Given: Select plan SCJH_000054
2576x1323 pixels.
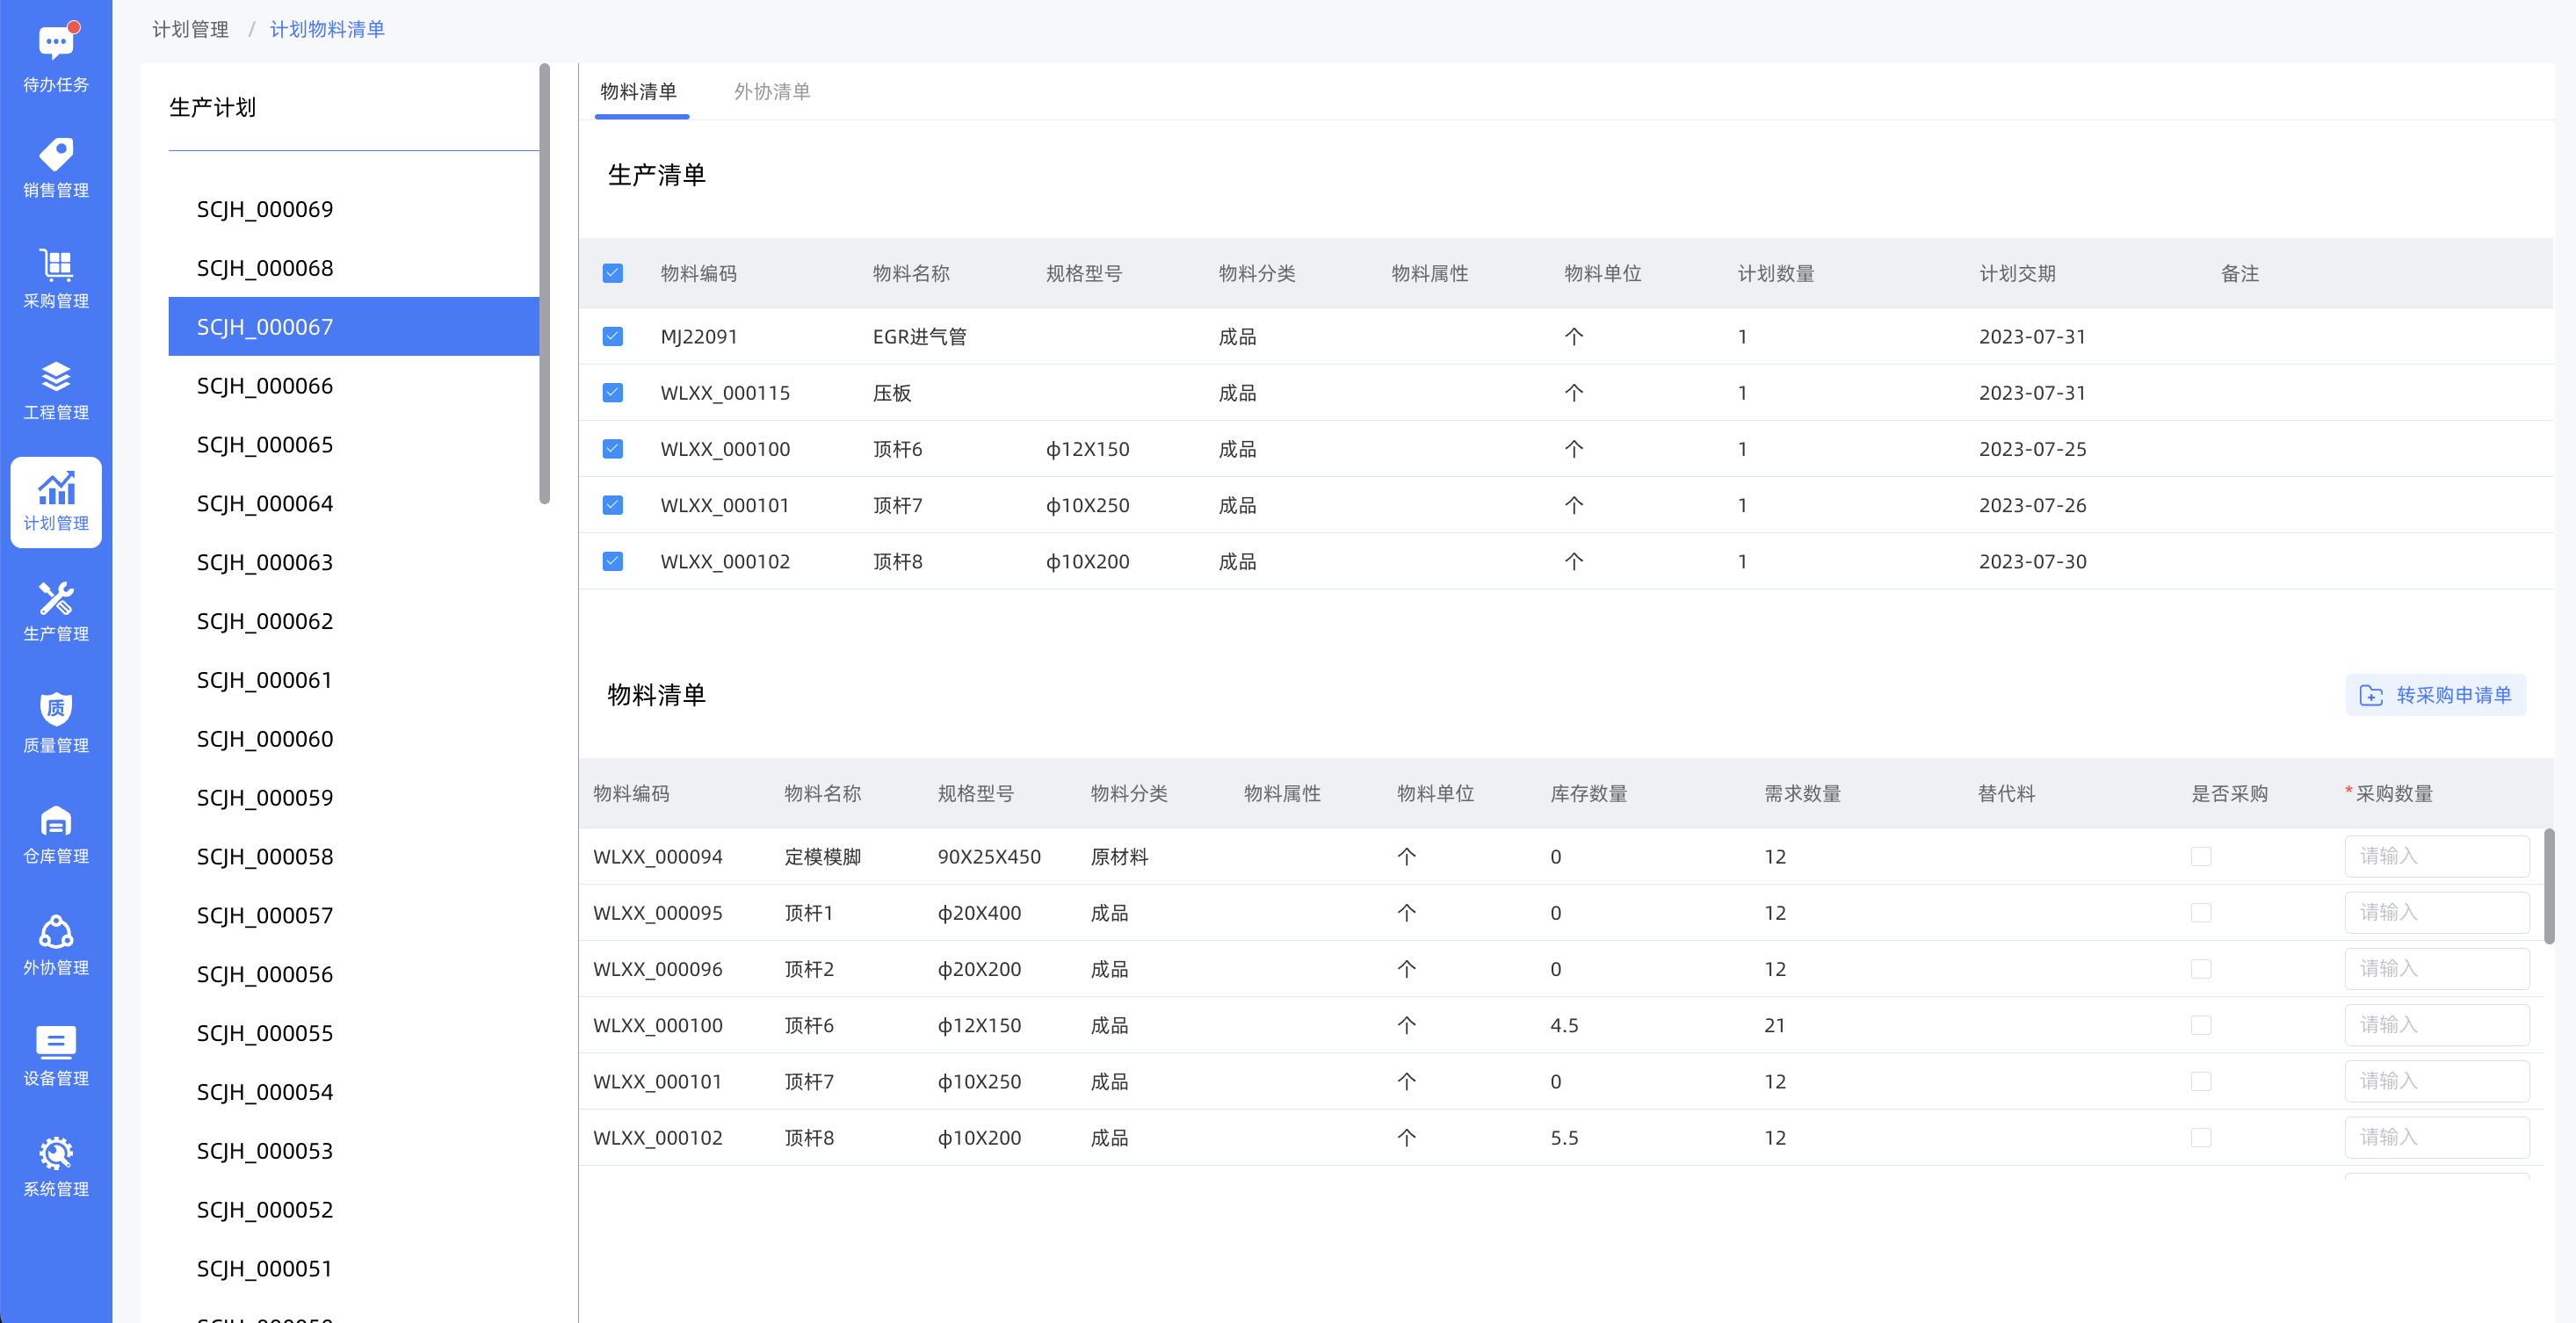Looking at the screenshot, I should point(354,1092).
